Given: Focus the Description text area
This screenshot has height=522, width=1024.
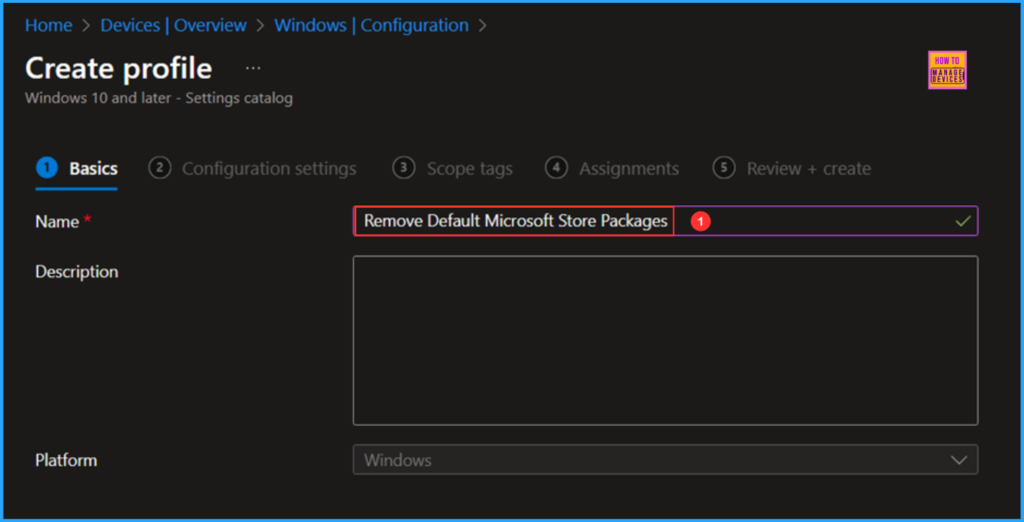Looking at the screenshot, I should tap(665, 340).
